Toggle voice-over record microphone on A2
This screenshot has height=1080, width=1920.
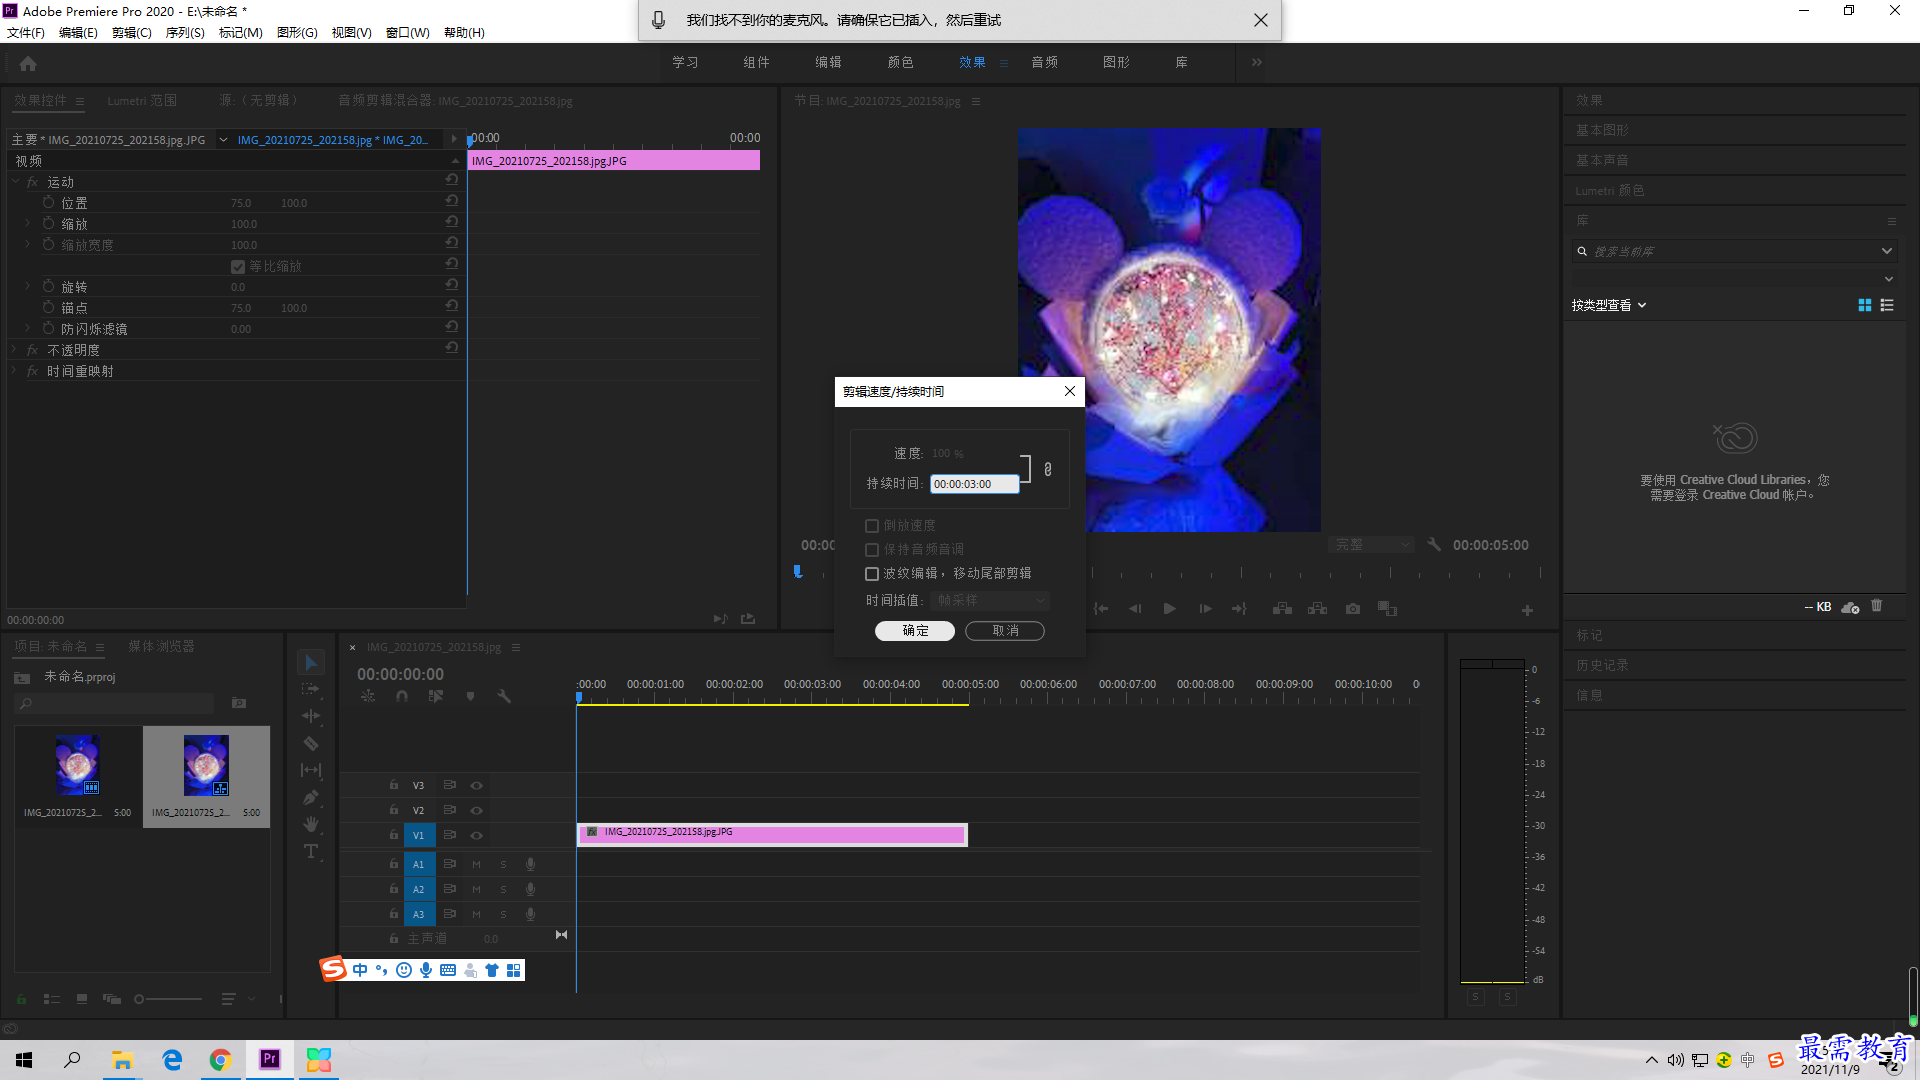click(531, 889)
